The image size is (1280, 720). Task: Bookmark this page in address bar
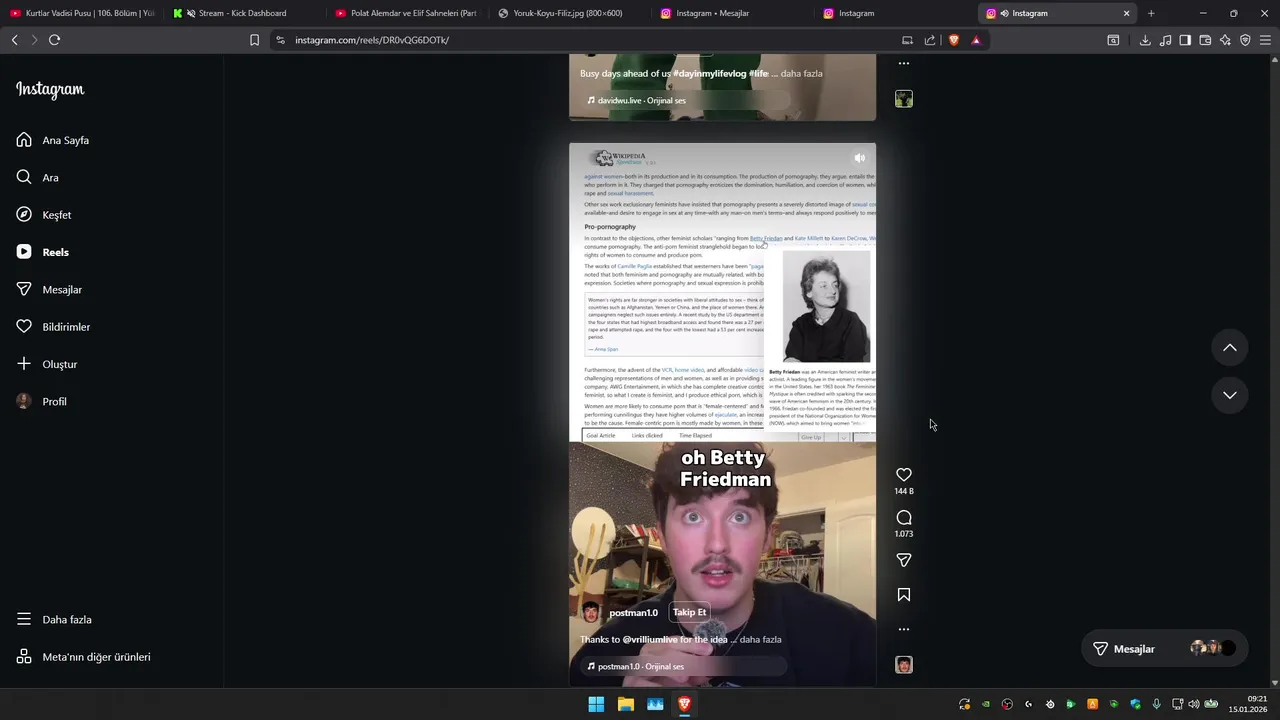254,40
